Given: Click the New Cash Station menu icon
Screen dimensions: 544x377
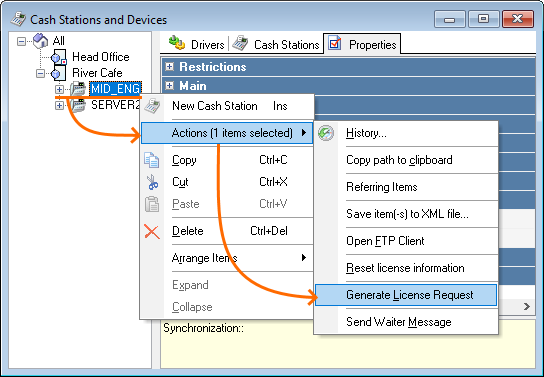Looking at the screenshot, I should click(x=152, y=106).
